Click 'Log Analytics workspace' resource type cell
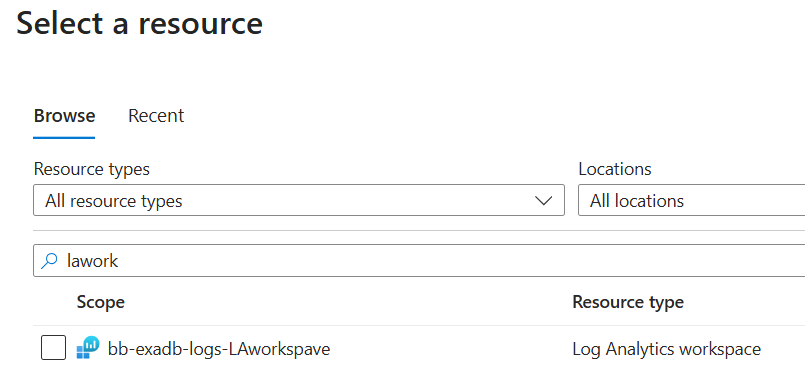805x367 pixels. [666, 349]
